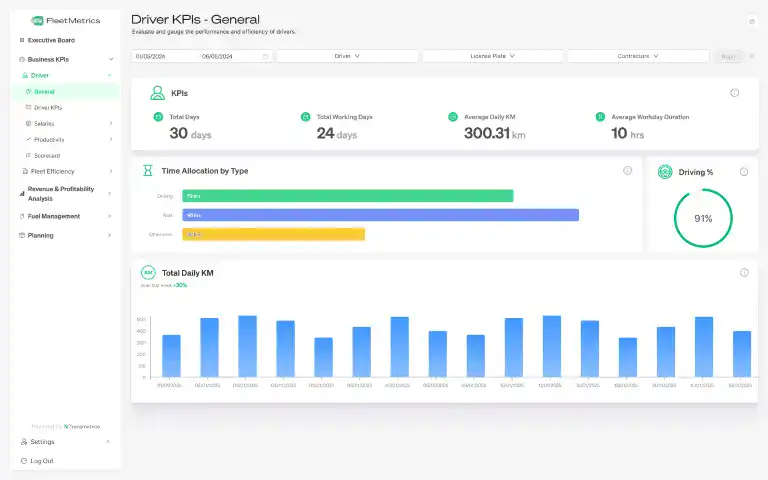Open the License Plate filter dropdown
Image resolution: width=768 pixels, height=480 pixels.
(493, 56)
